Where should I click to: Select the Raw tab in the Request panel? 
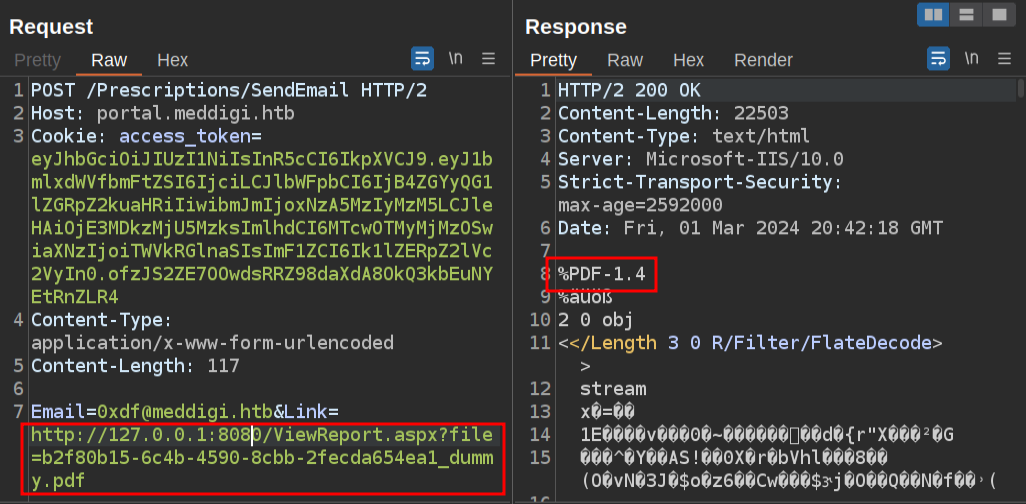pos(109,60)
